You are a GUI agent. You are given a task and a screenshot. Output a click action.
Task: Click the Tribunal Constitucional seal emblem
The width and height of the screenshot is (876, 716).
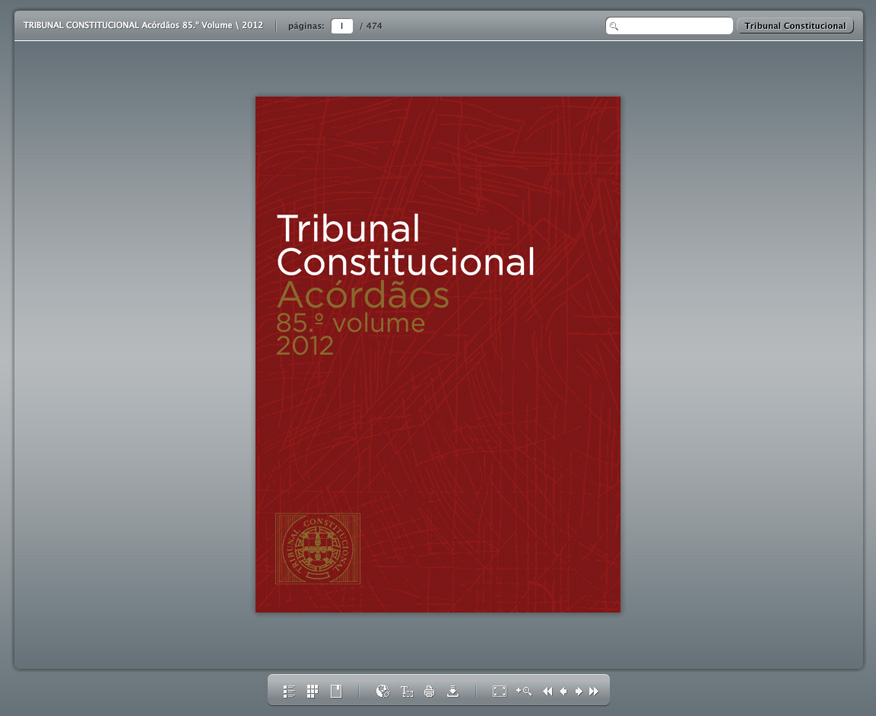point(317,548)
